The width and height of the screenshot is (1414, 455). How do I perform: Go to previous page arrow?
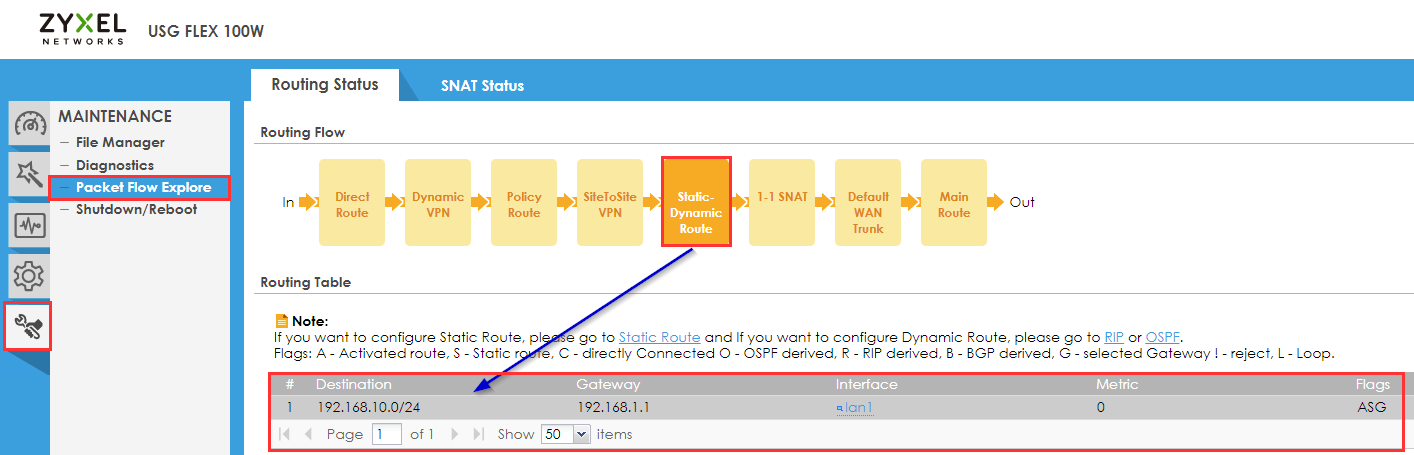[308, 434]
